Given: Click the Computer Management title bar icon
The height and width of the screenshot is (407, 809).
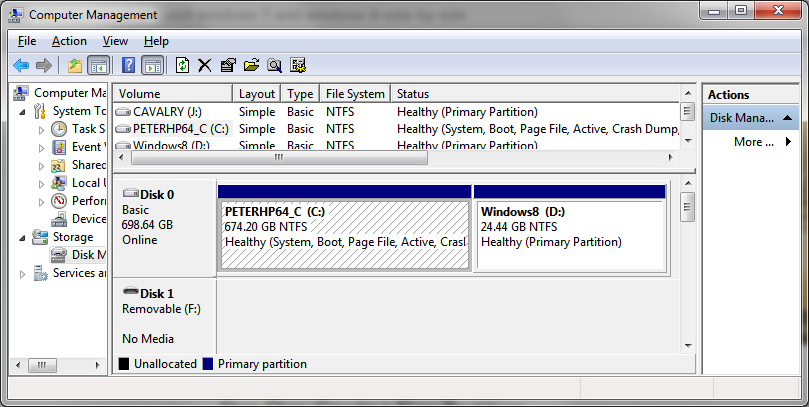Looking at the screenshot, I should tap(17, 13).
